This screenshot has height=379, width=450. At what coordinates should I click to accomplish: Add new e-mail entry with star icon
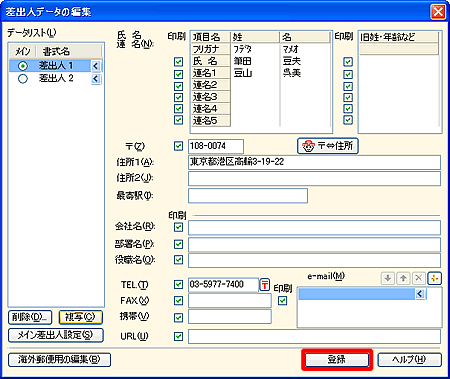[x=434, y=278]
